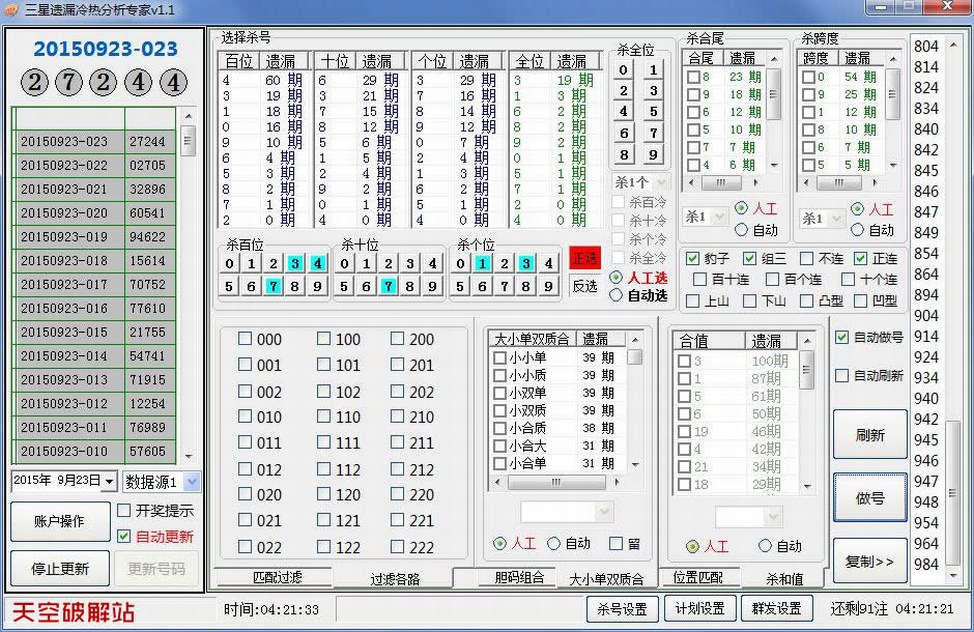Uncheck the 豹子 checkbox
974x632 pixels.
pyautogui.click(x=693, y=259)
